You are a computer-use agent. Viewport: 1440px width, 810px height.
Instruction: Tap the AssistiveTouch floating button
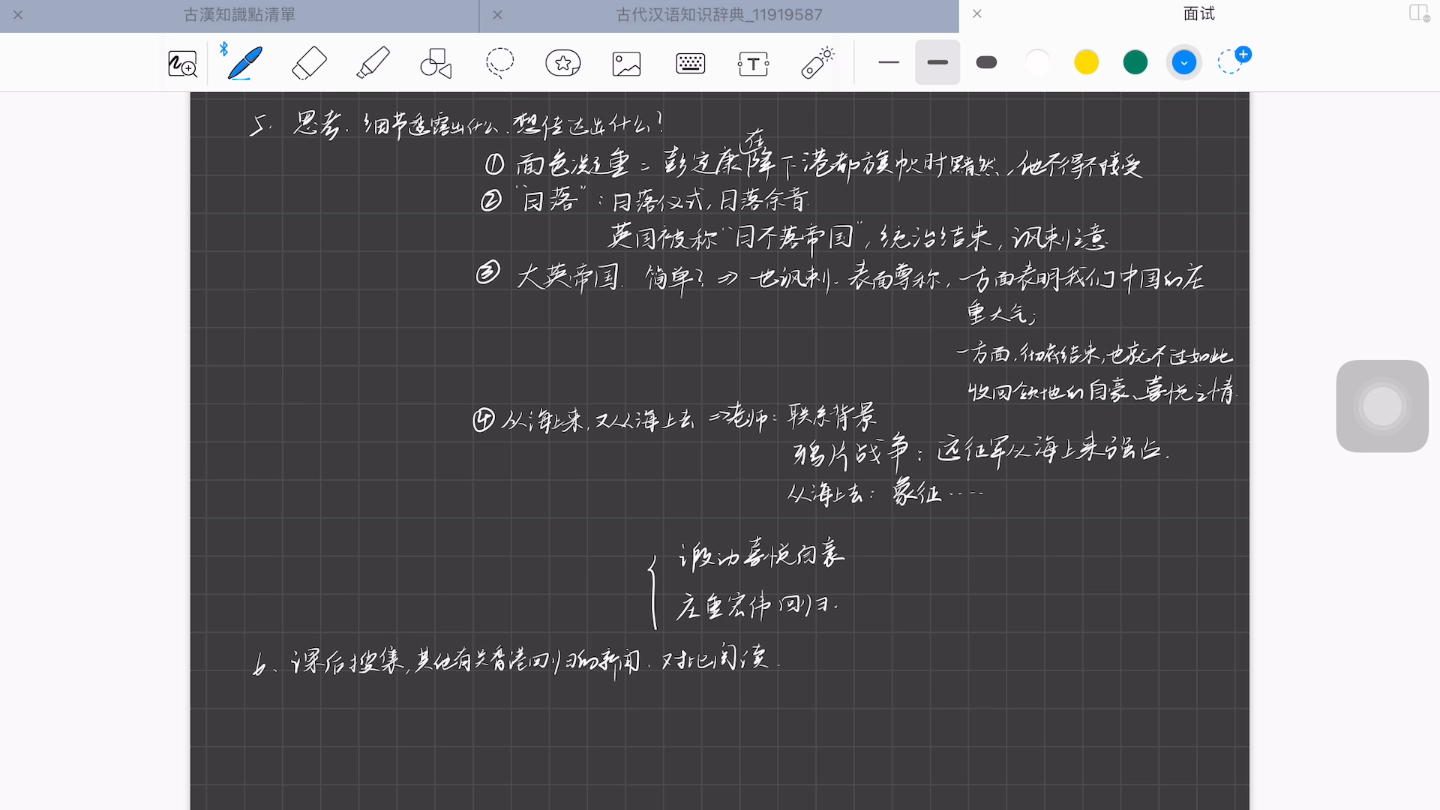1382,406
